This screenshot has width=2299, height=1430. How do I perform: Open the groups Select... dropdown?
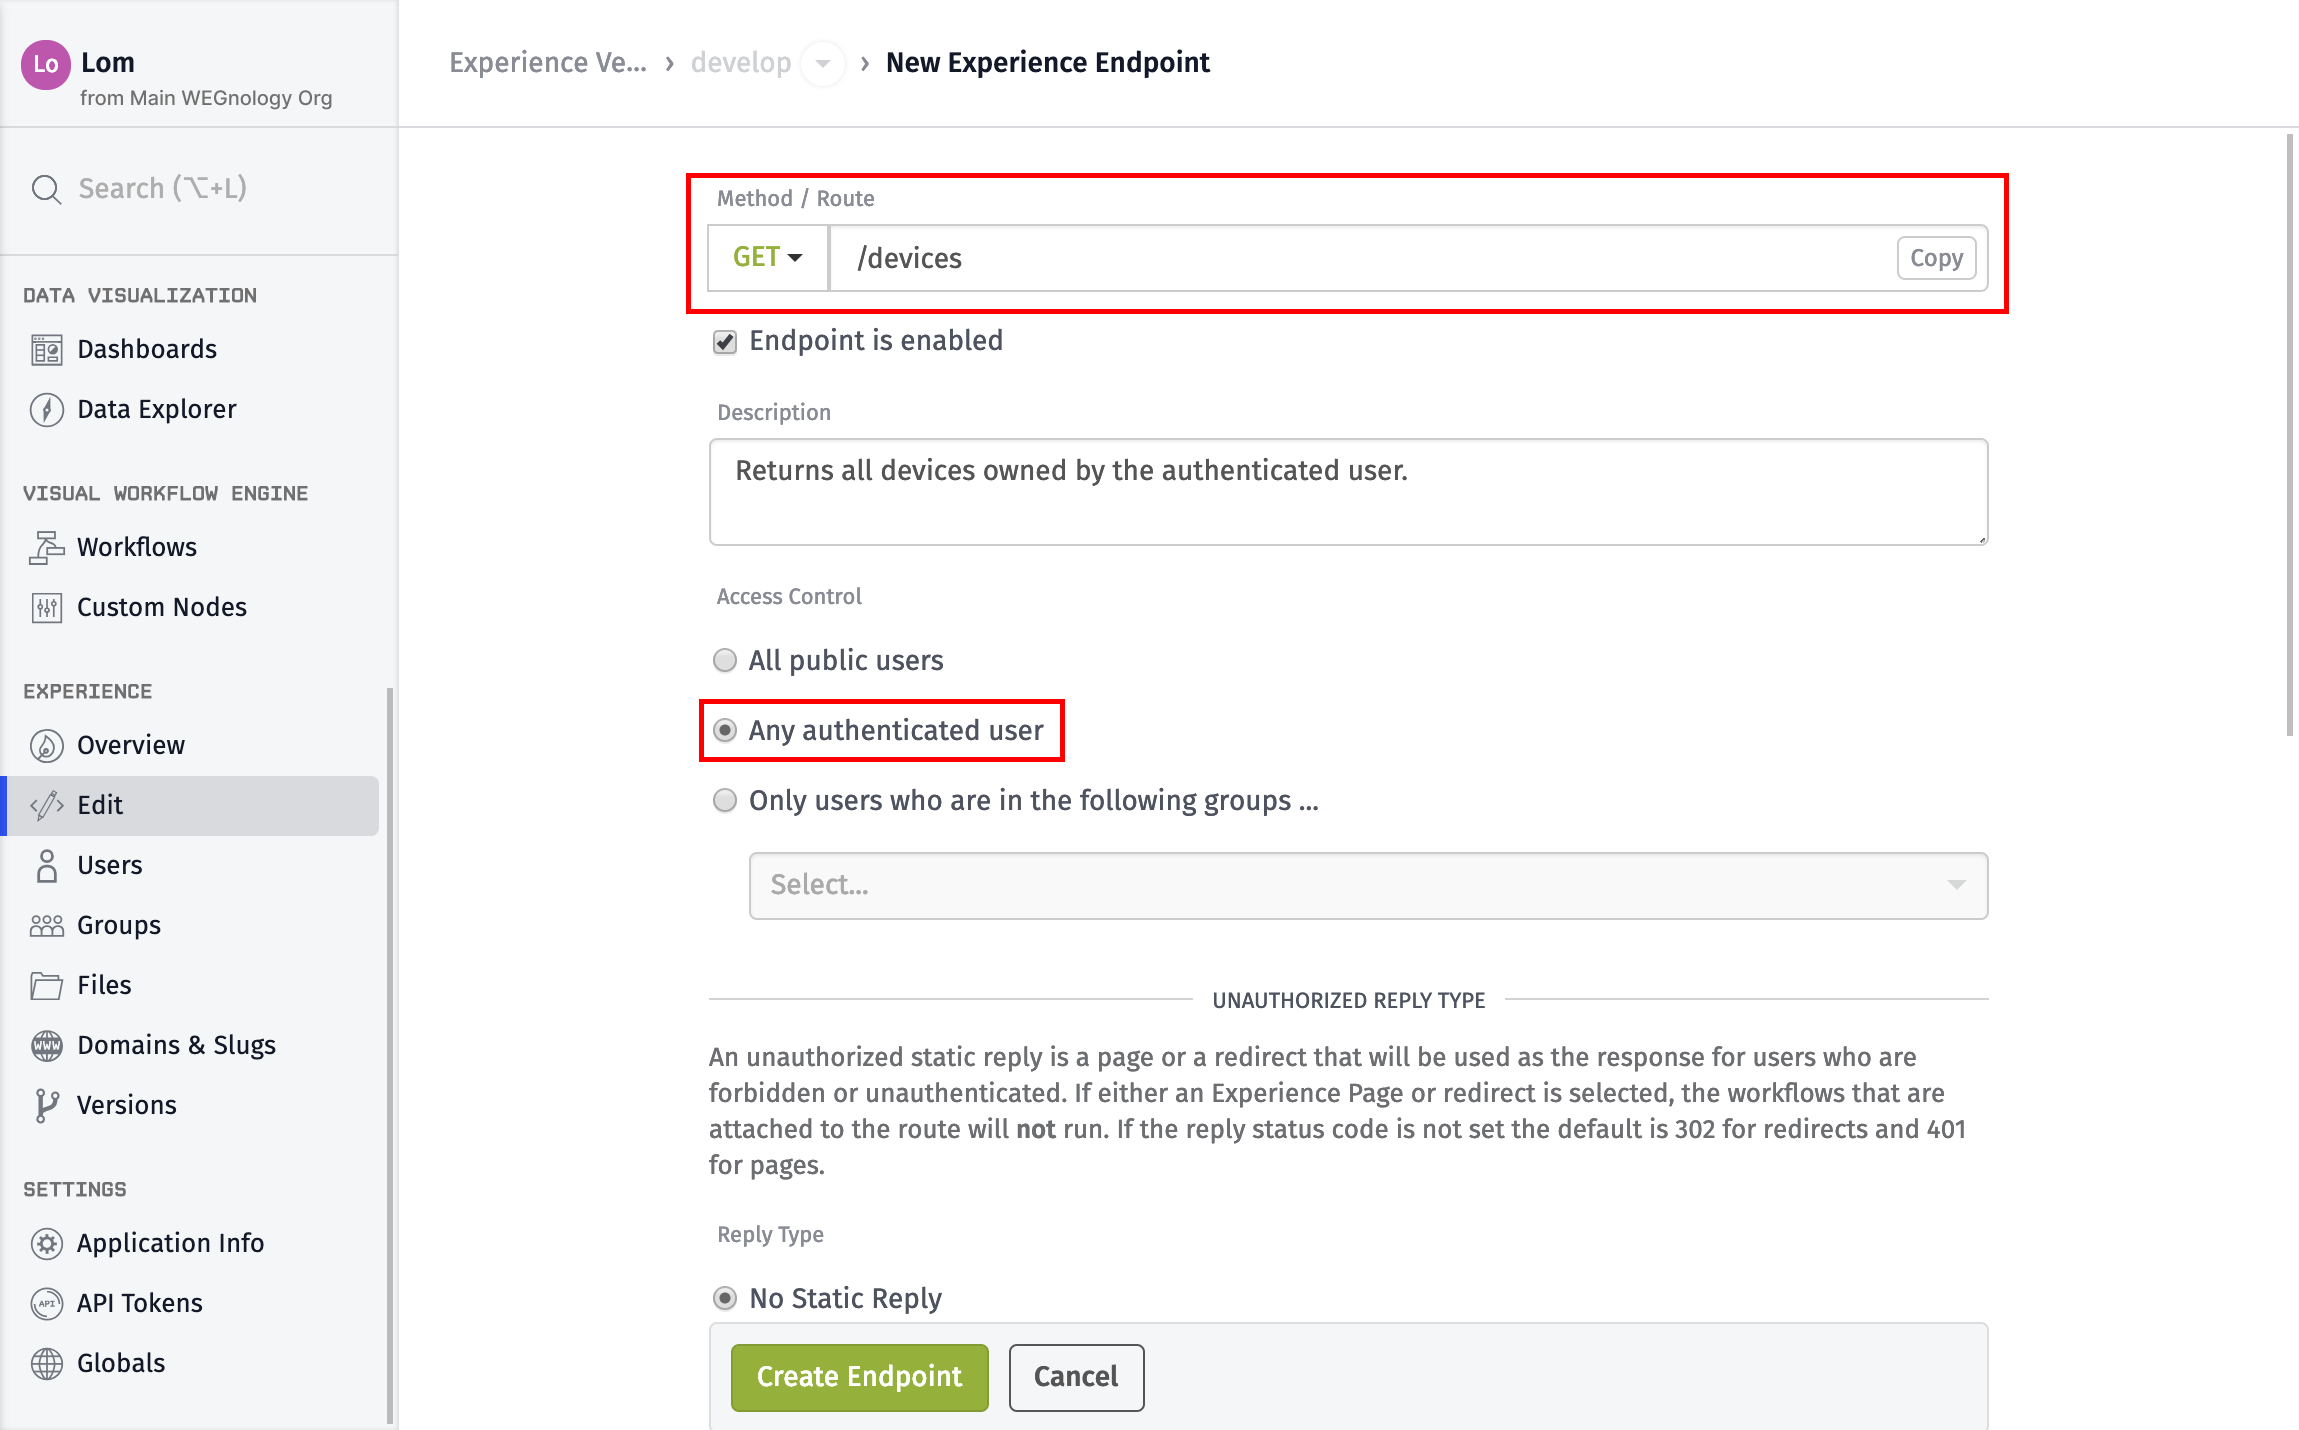[1368, 885]
